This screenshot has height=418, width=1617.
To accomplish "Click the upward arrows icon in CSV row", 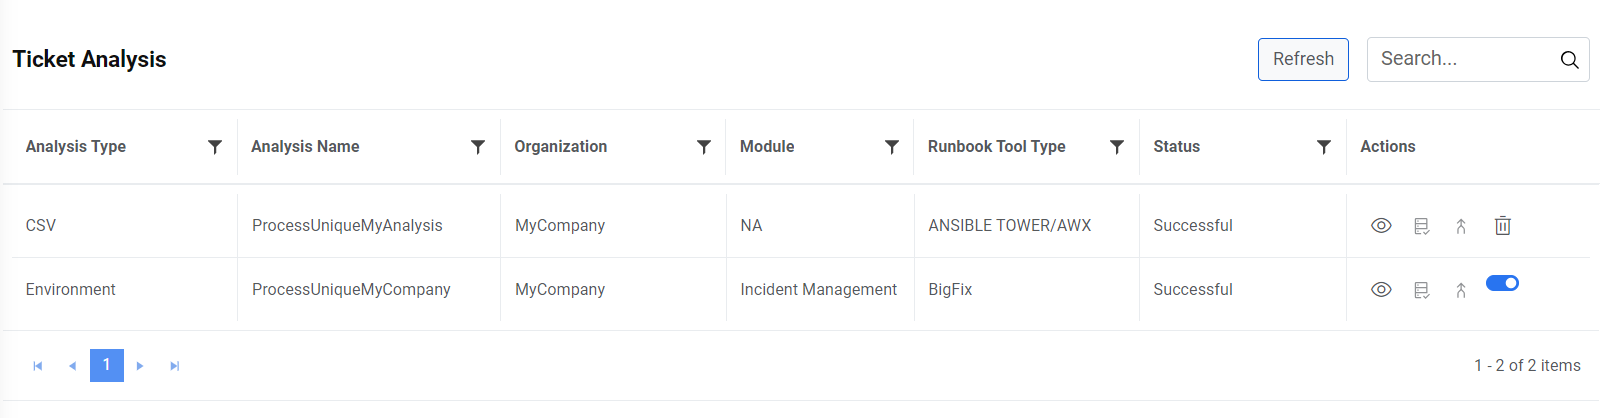I will pyautogui.click(x=1461, y=226).
